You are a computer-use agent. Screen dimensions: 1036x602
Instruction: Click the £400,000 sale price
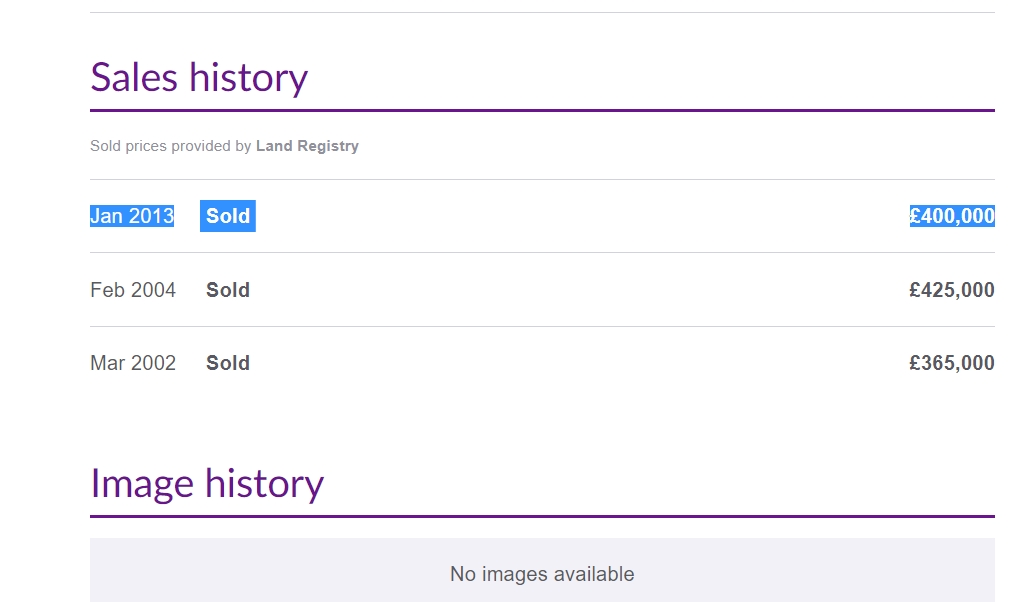(951, 216)
